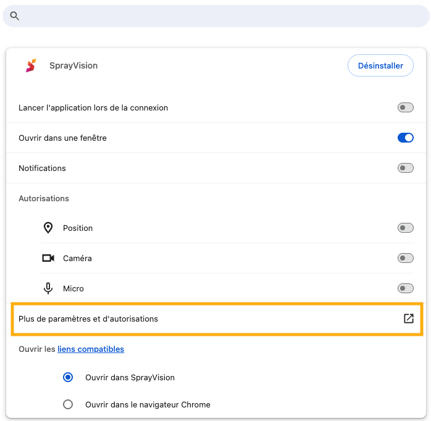Open the liens compatibles link

click(x=91, y=349)
